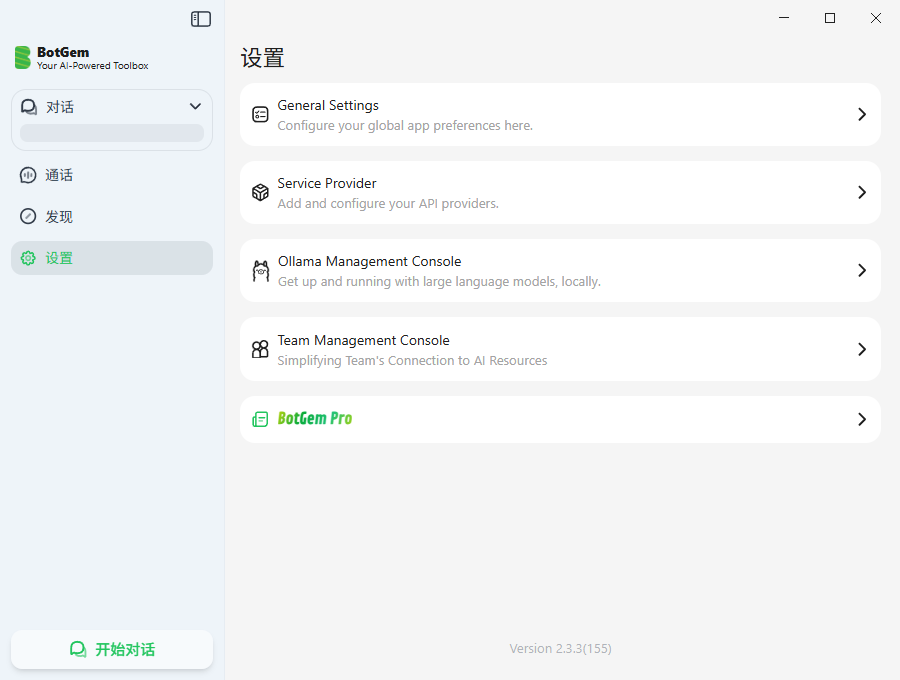Open Service Provider settings
The height and width of the screenshot is (680, 900).
click(x=560, y=193)
